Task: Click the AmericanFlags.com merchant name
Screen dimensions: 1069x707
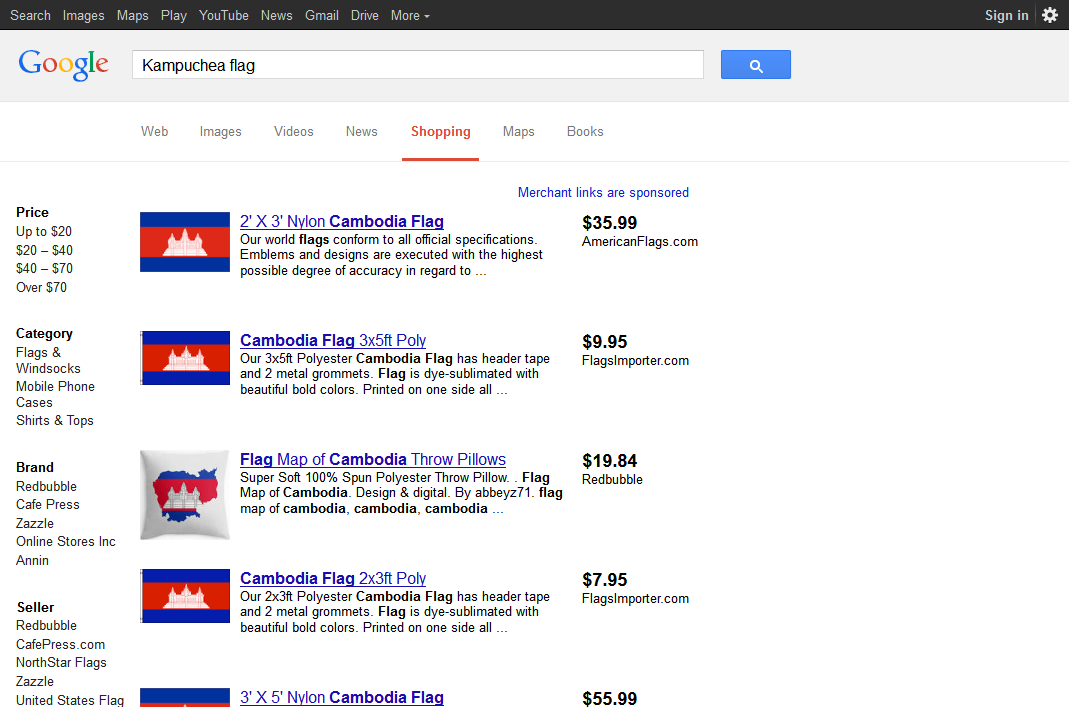Action: 639,241
